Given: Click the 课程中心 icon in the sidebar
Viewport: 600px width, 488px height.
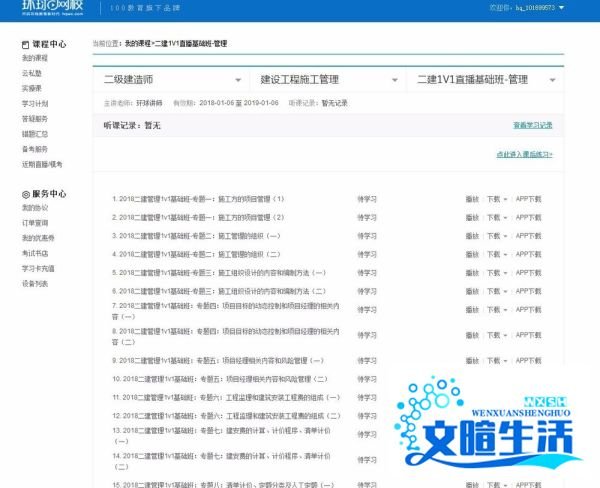Looking at the screenshot, I should pos(25,45).
